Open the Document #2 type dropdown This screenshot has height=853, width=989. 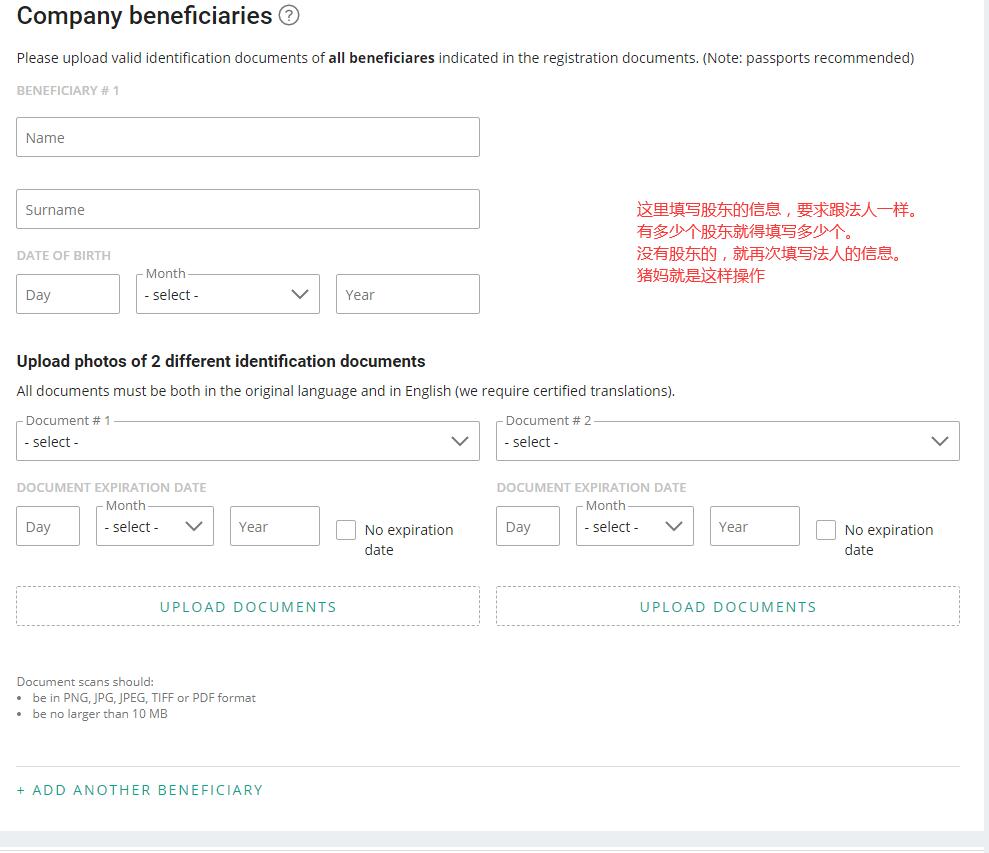[727, 440]
